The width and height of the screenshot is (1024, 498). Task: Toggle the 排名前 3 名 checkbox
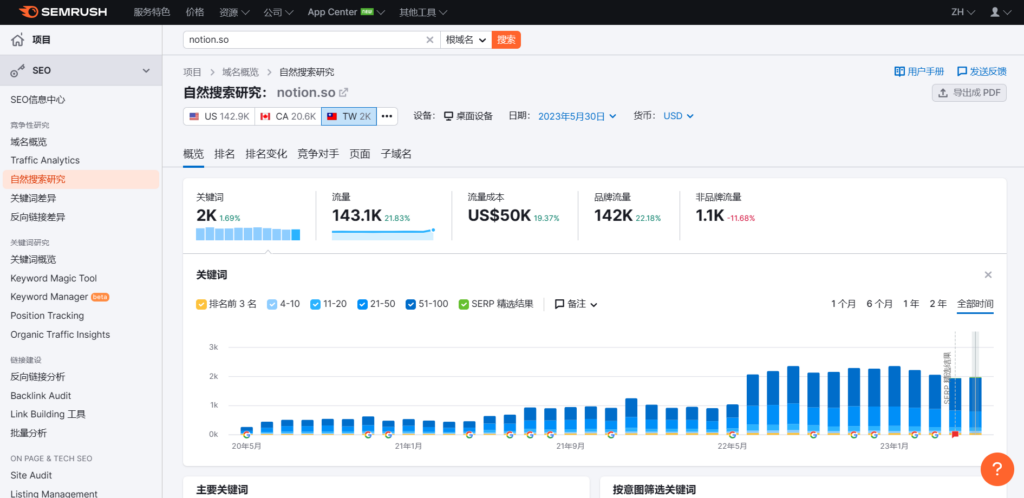[x=201, y=304]
